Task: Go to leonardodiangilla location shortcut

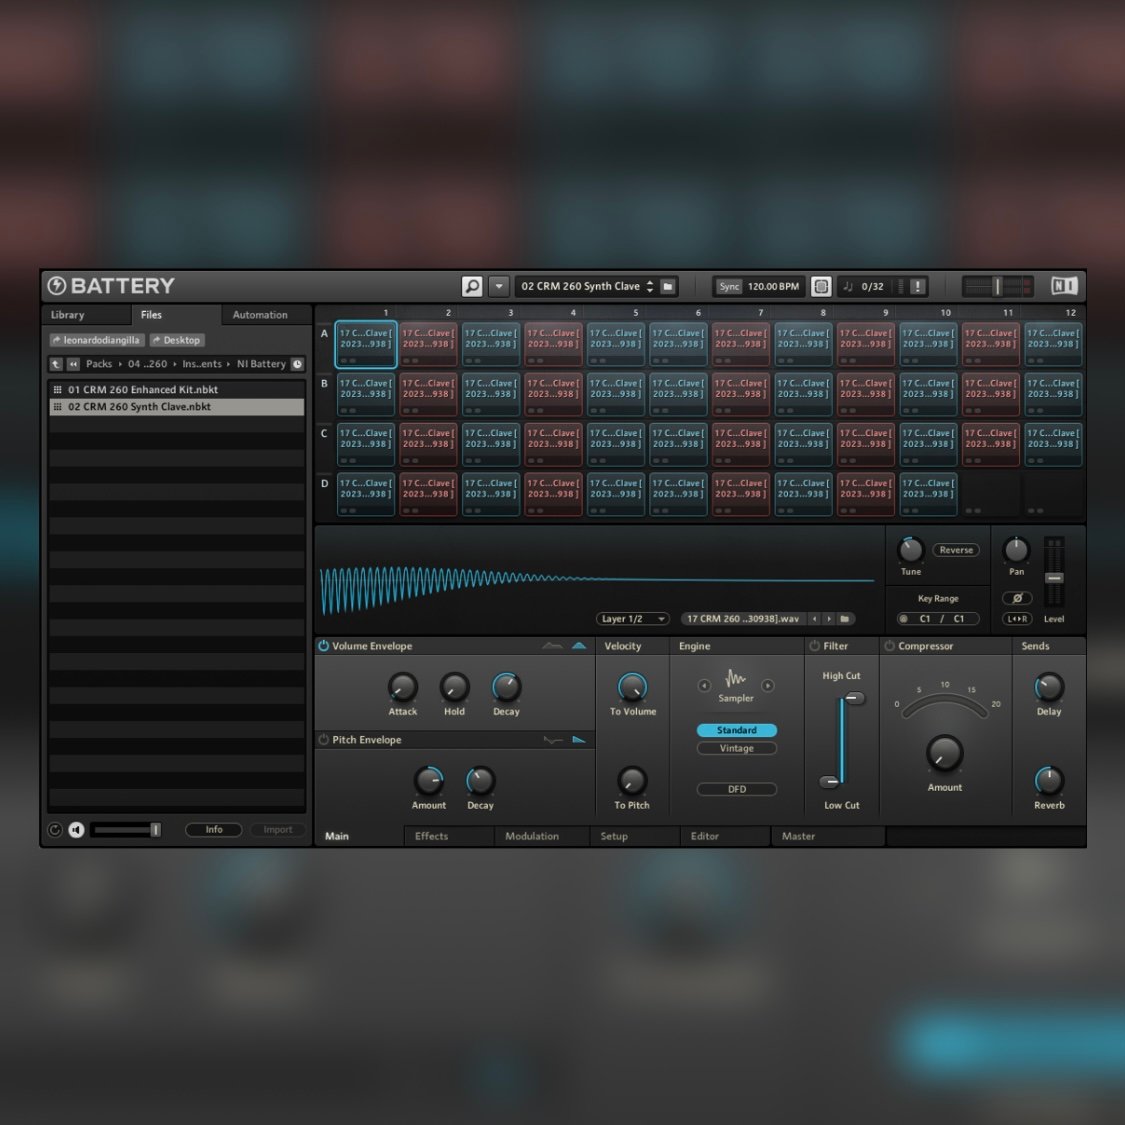Action: (x=96, y=340)
